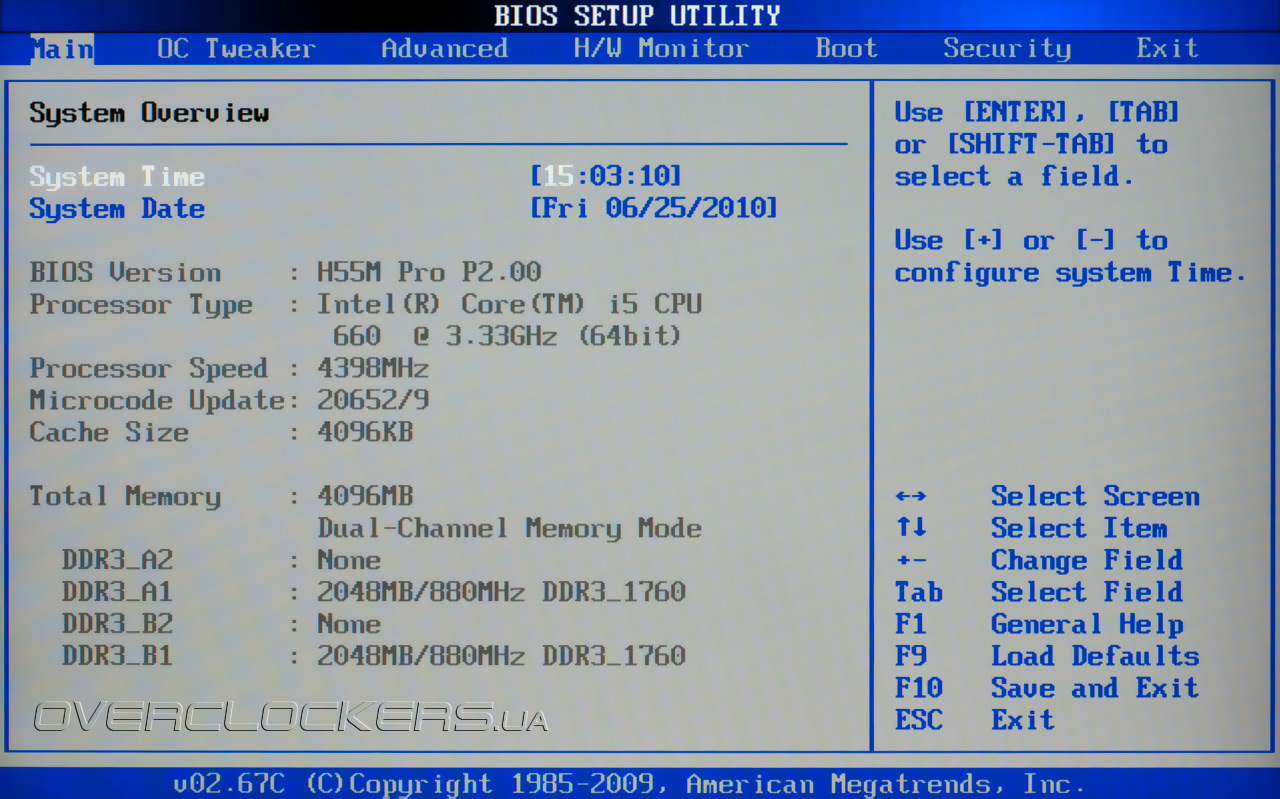
Task: Select the Exit tab in the top menu
Action: tap(1167, 48)
